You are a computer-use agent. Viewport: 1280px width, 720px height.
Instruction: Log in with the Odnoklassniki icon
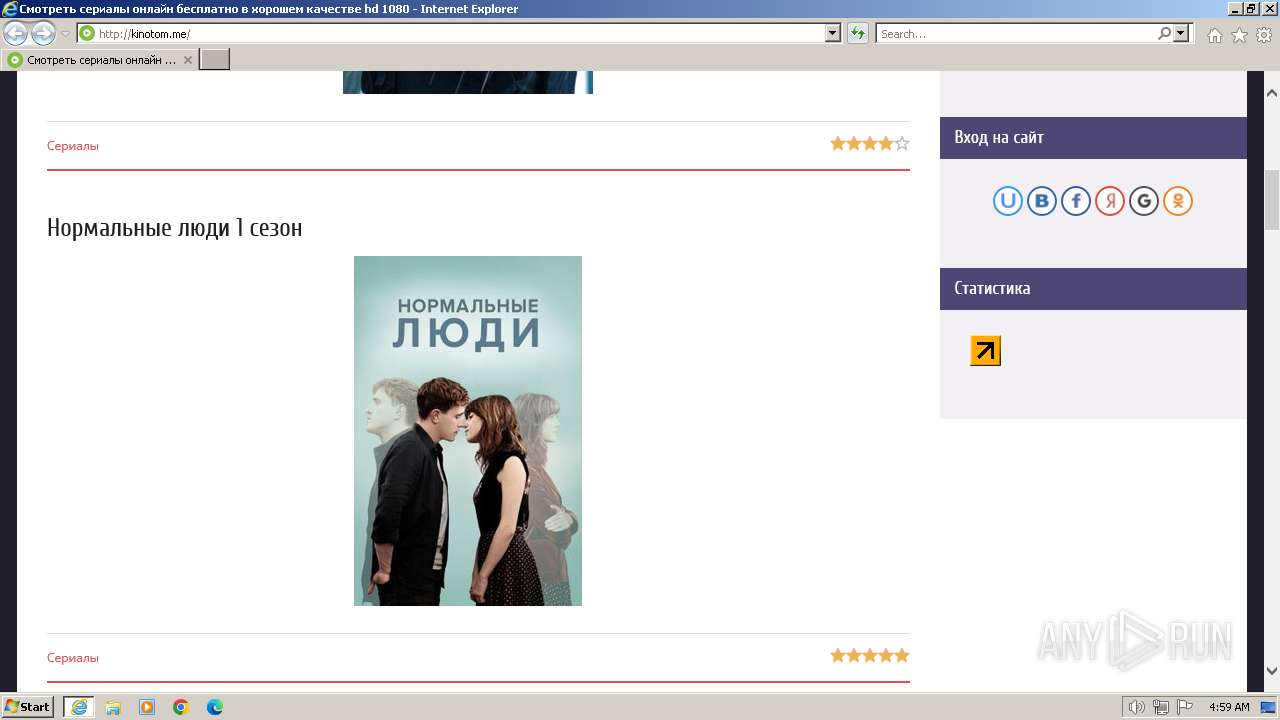tap(1178, 201)
